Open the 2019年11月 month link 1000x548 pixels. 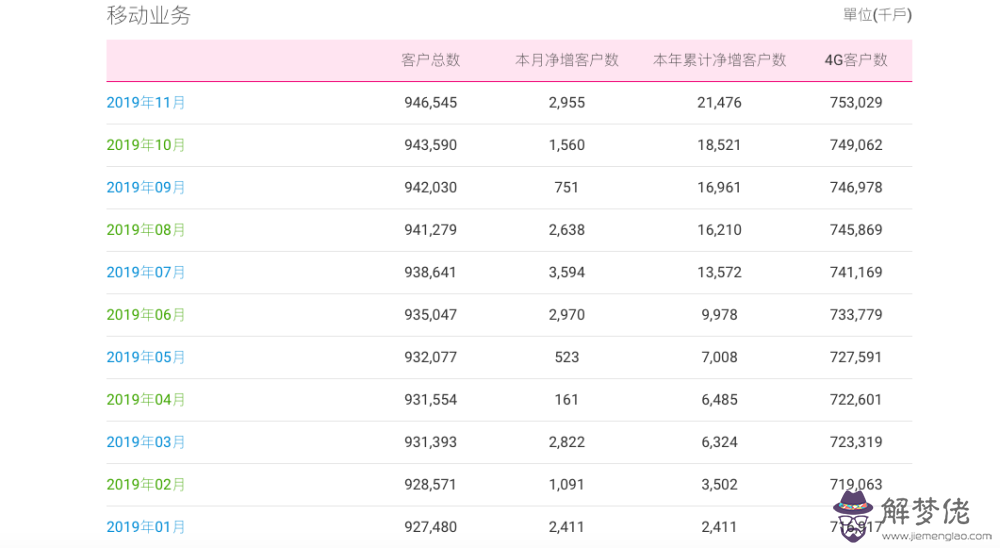[x=146, y=102]
